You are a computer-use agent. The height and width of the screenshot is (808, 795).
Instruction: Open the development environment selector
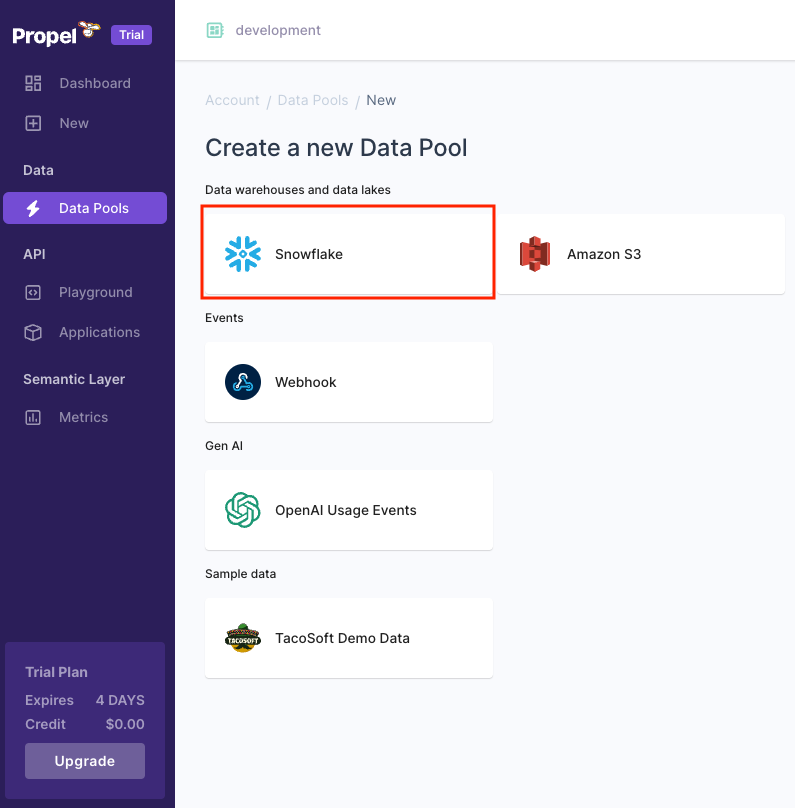click(x=263, y=30)
